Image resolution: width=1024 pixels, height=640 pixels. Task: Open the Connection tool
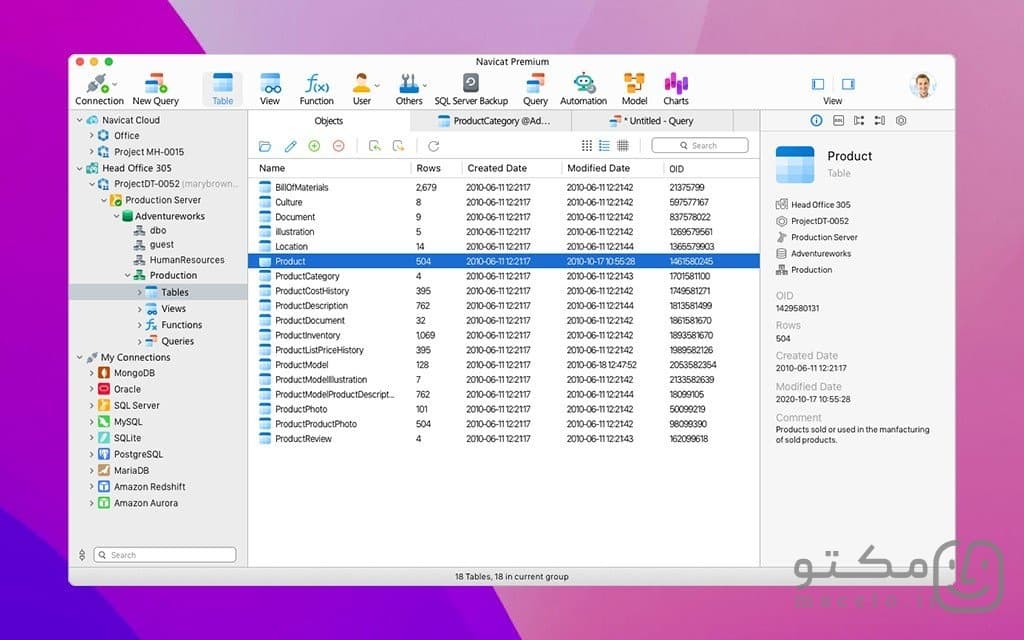click(99, 89)
